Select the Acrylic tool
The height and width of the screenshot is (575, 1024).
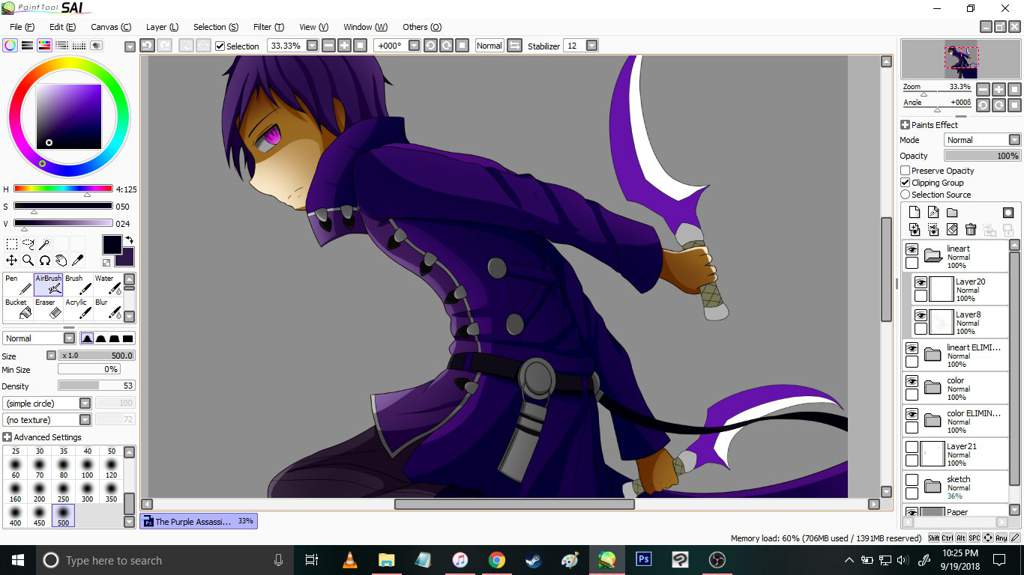click(78, 309)
